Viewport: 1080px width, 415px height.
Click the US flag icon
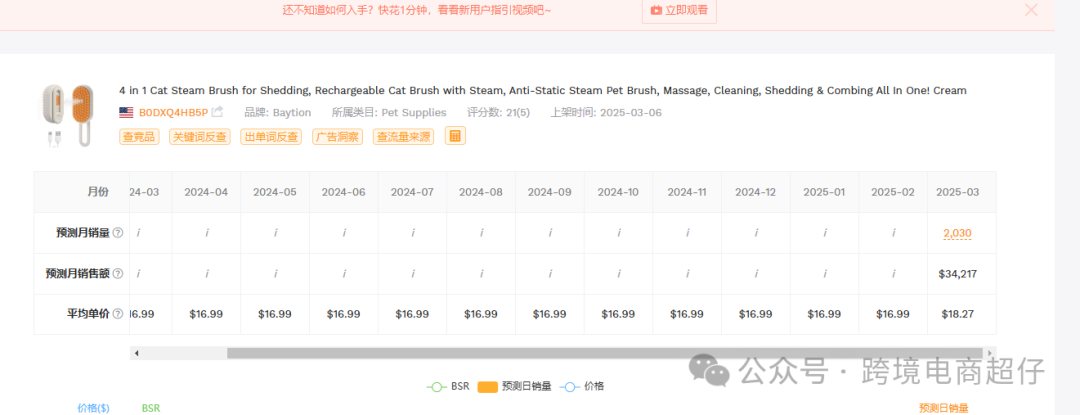pyautogui.click(x=126, y=113)
